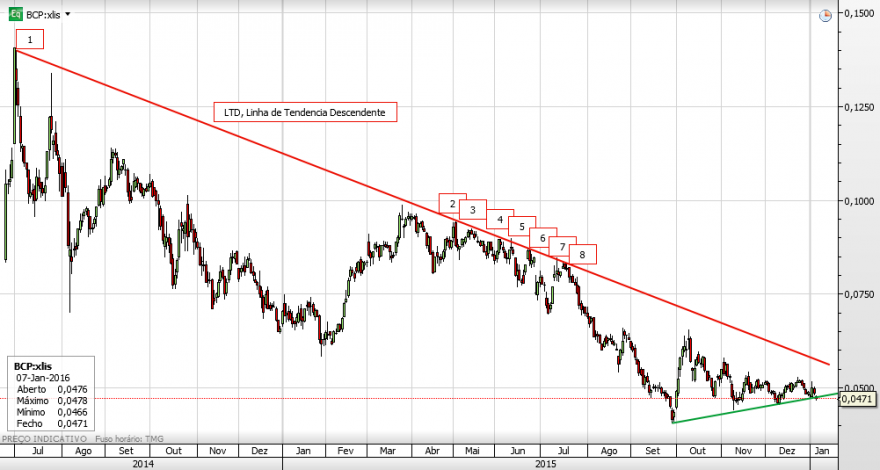Click the Mínimo value 0,0466
Image resolution: width=880 pixels, height=470 pixels.
pyautogui.click(x=72, y=412)
